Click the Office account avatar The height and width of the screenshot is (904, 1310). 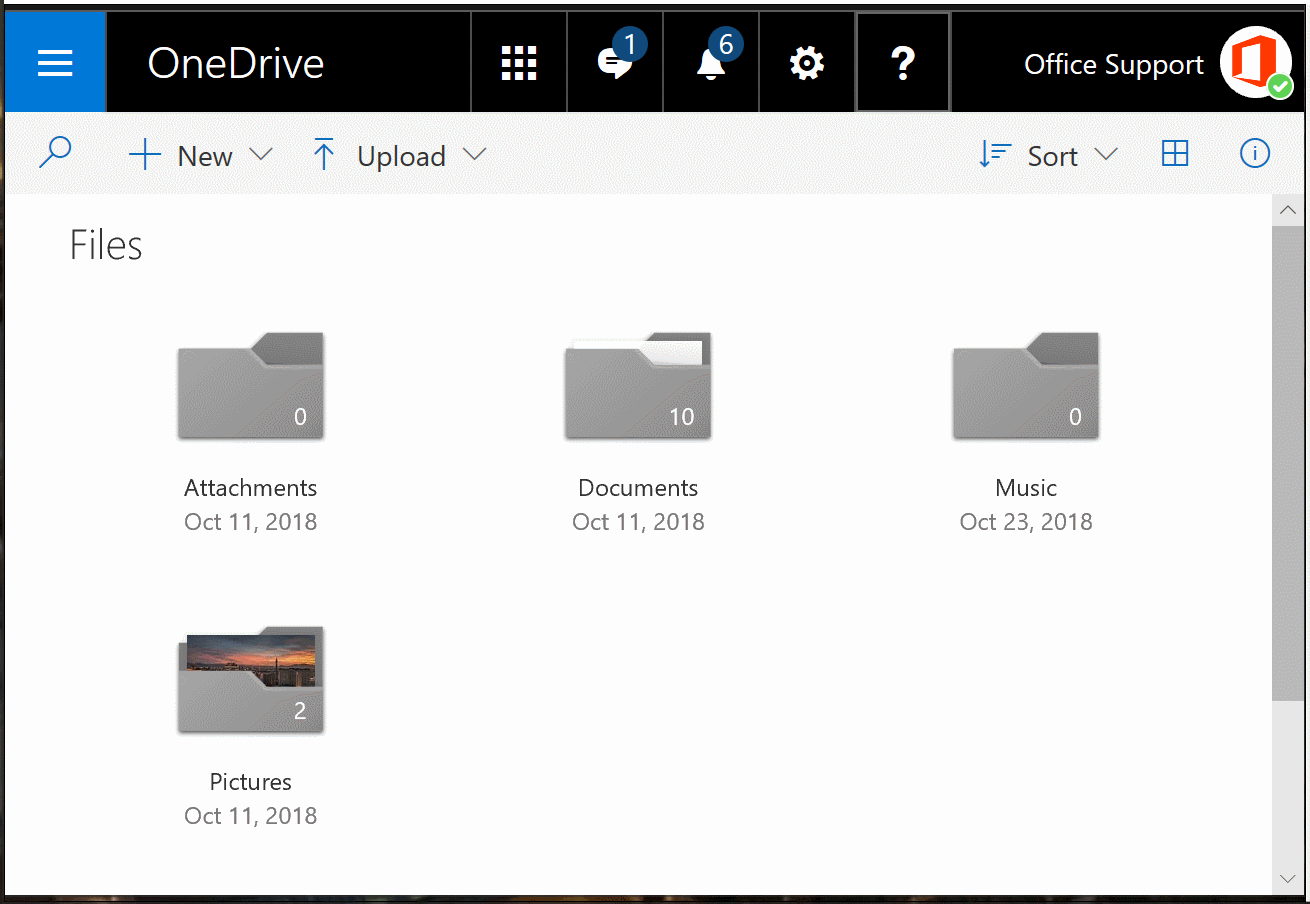pos(1259,62)
